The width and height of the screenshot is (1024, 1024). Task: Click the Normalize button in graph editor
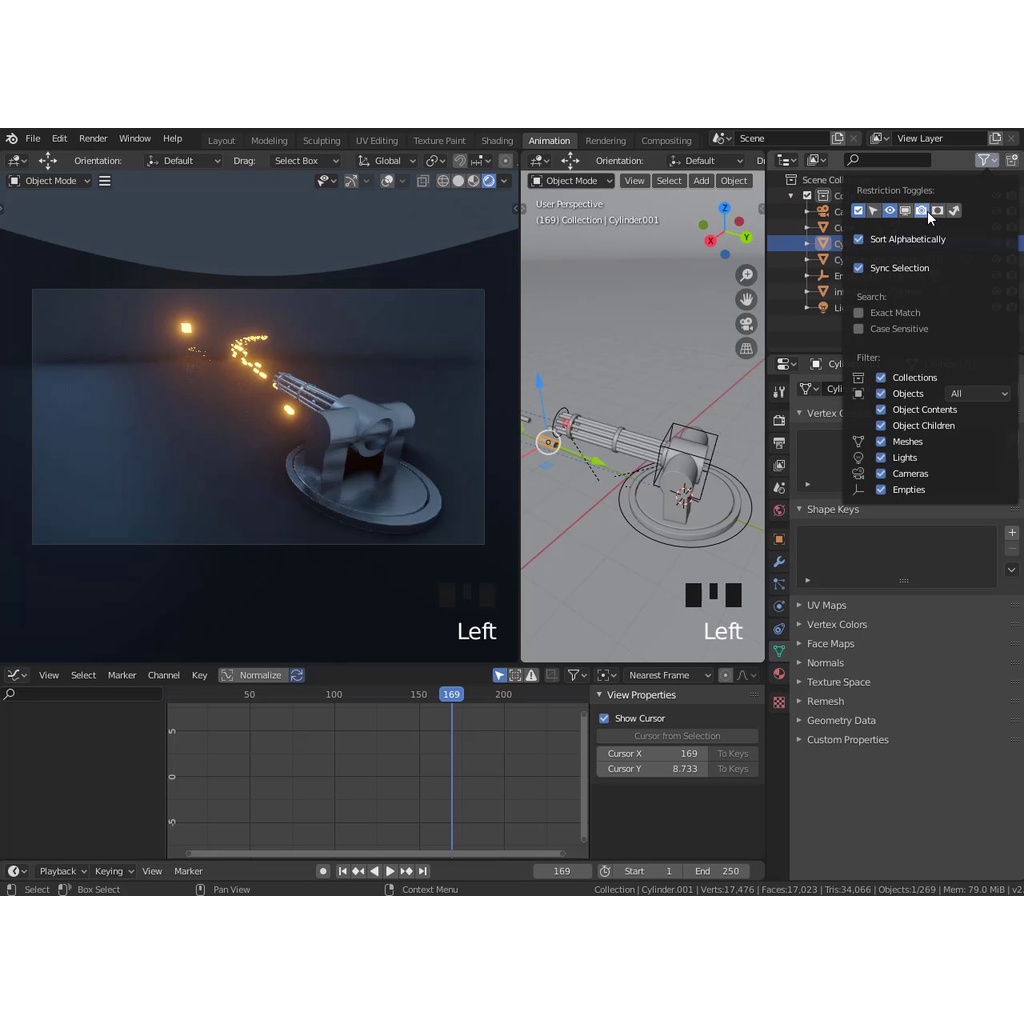[x=253, y=675]
